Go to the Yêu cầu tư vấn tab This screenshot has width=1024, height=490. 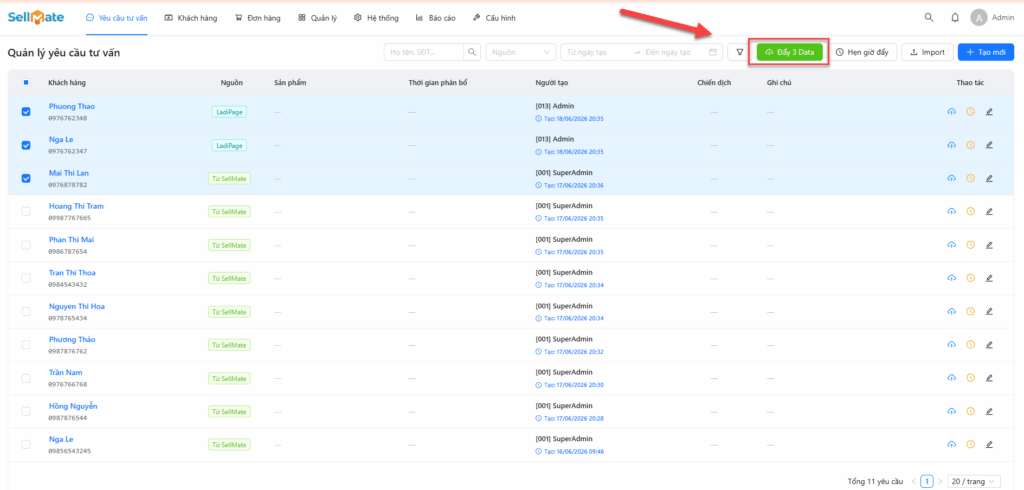click(116, 18)
